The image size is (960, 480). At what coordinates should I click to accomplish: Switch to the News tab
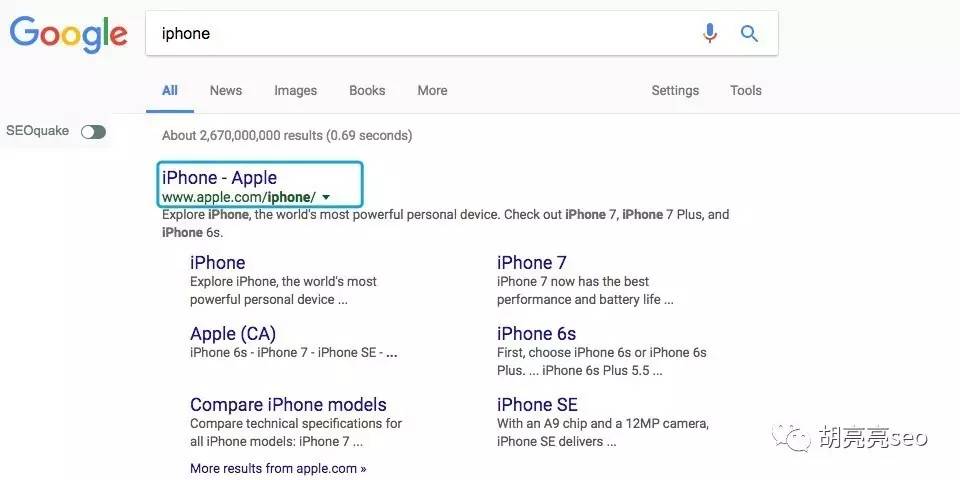226,91
